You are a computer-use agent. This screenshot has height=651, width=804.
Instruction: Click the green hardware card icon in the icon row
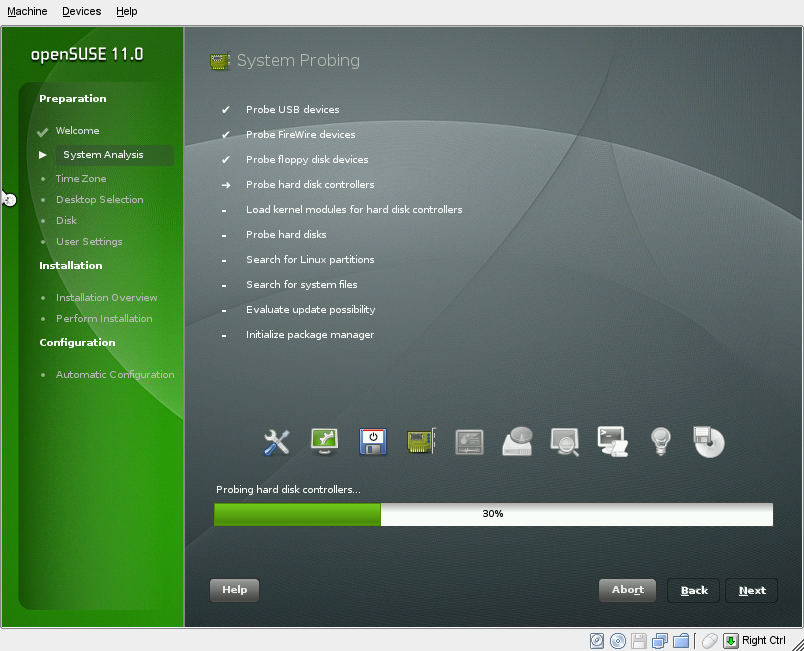click(x=421, y=441)
